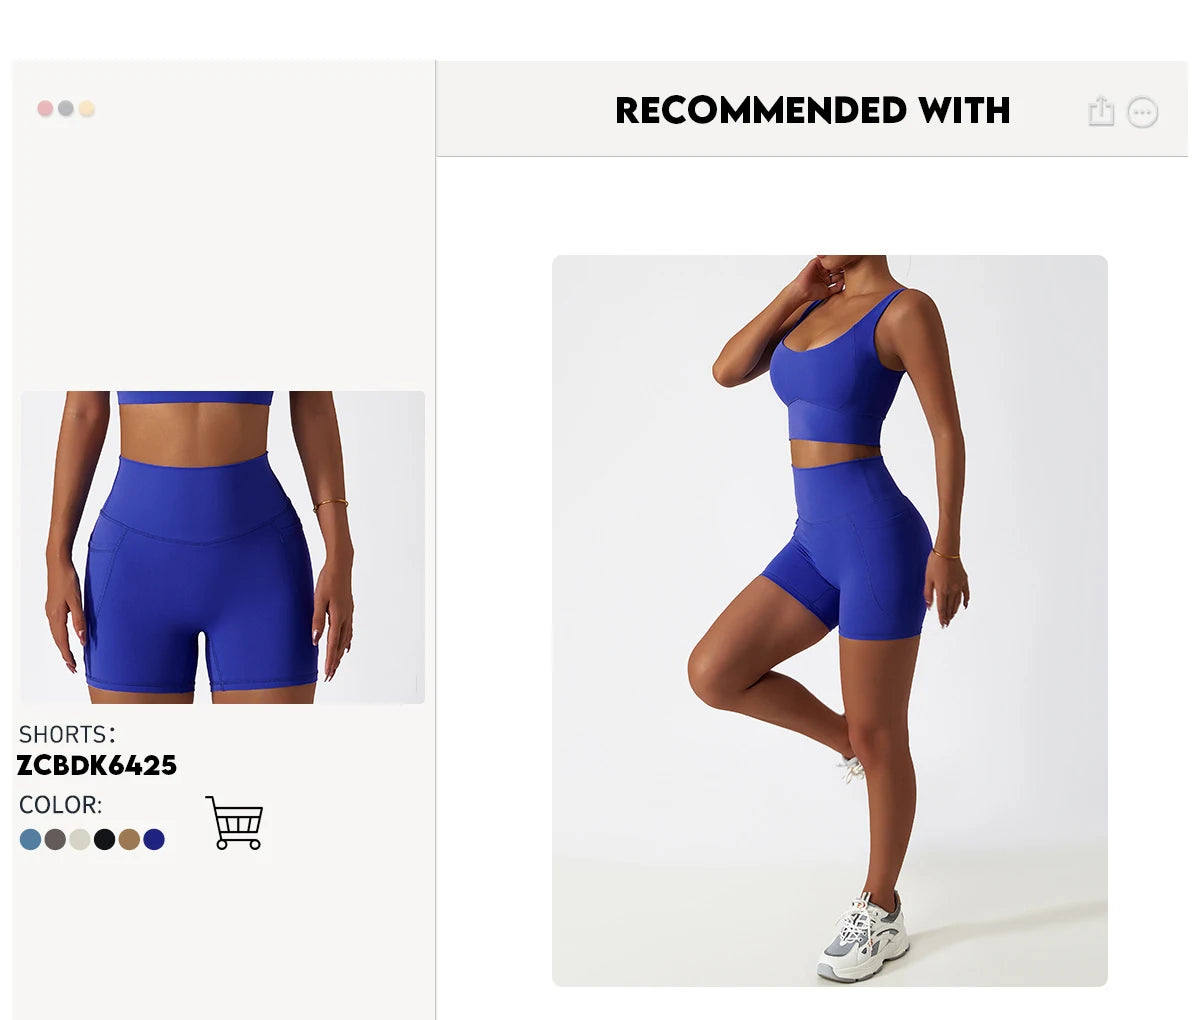The width and height of the screenshot is (1200, 1020).
Task: Select the dark gray color swatch
Action: [55, 839]
